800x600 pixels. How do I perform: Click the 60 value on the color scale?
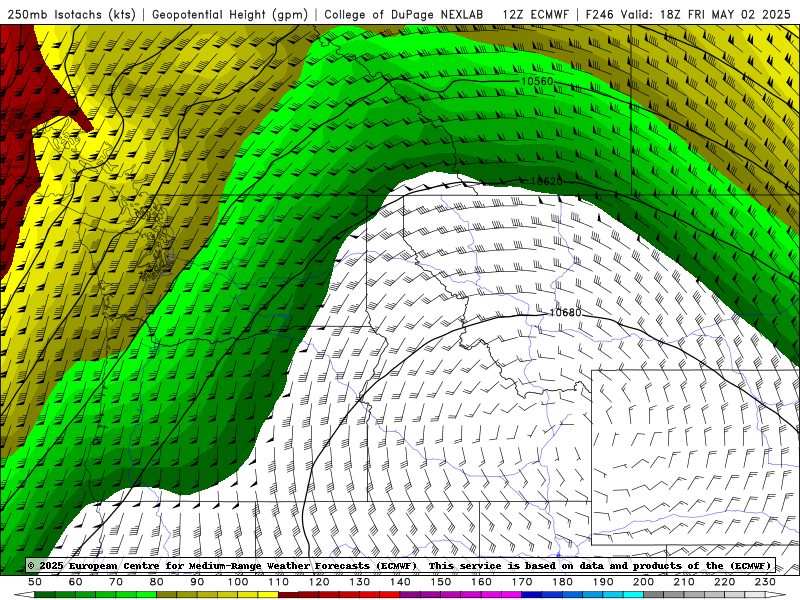(75, 582)
